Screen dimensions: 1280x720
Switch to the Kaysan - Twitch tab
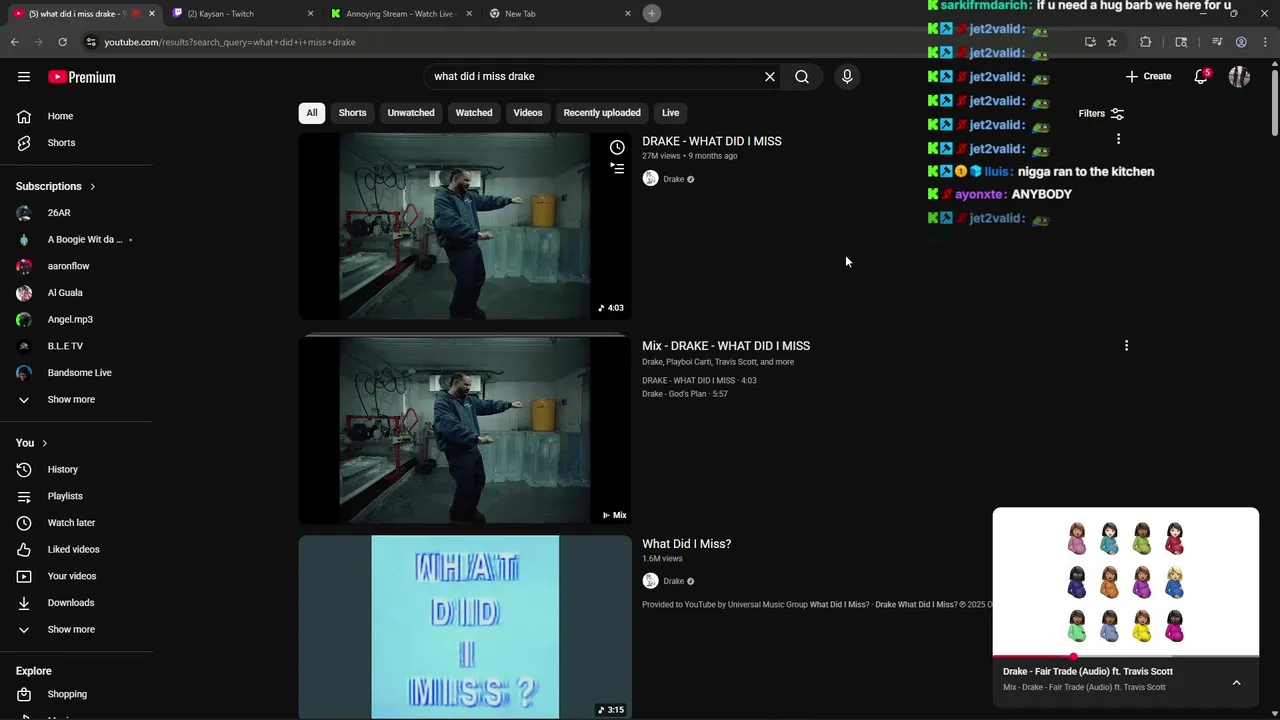pos(243,14)
